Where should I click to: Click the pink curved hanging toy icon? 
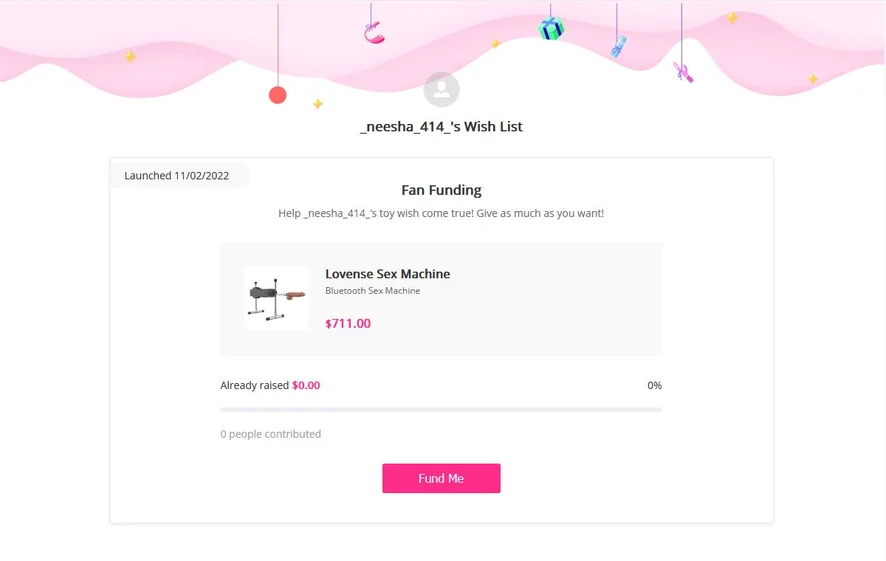pos(374,34)
